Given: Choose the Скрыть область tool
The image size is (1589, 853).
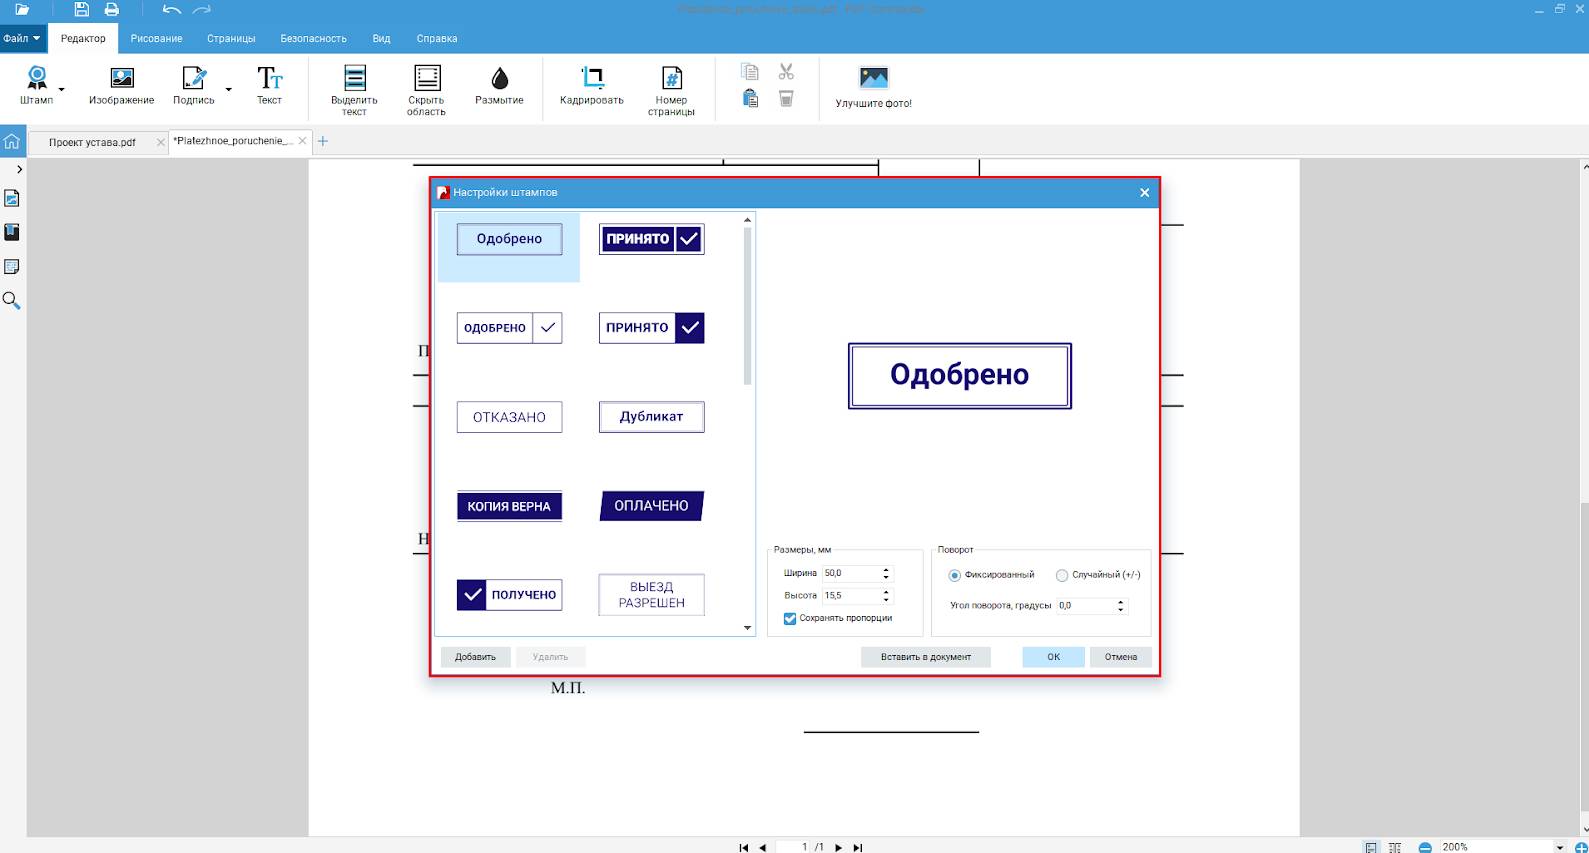Looking at the screenshot, I should 426,90.
